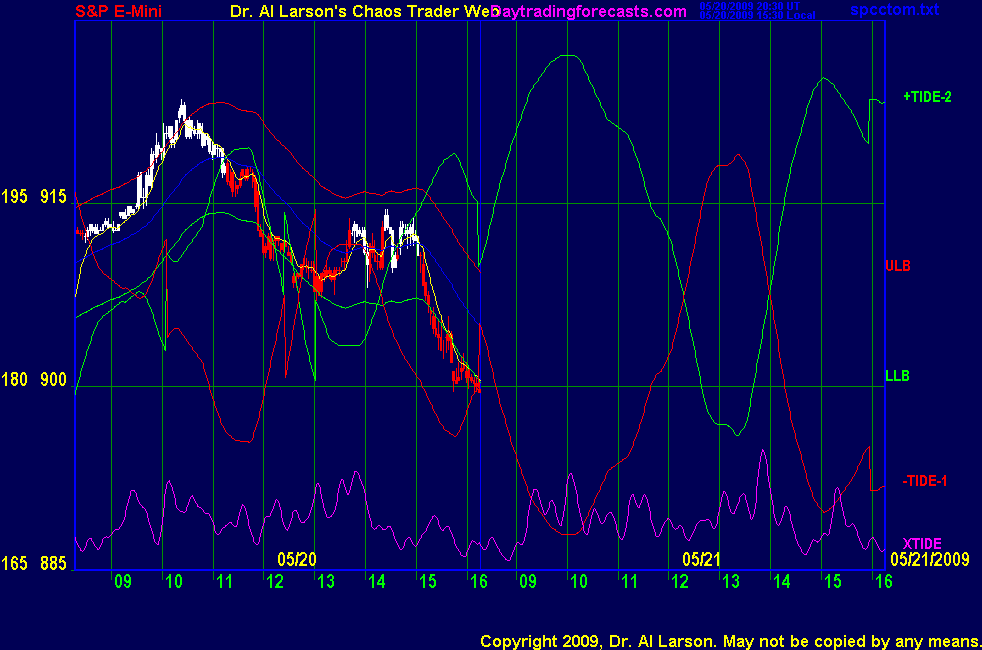
Task: Select the red ULB legend label
Action: pyautogui.click(x=897, y=266)
